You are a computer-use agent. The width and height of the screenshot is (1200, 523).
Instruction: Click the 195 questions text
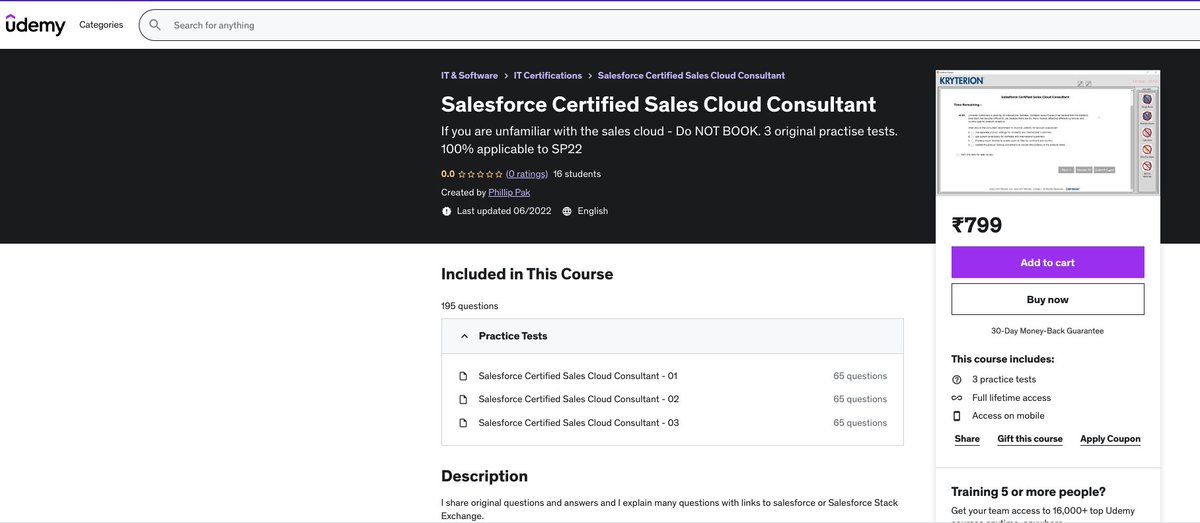click(469, 306)
